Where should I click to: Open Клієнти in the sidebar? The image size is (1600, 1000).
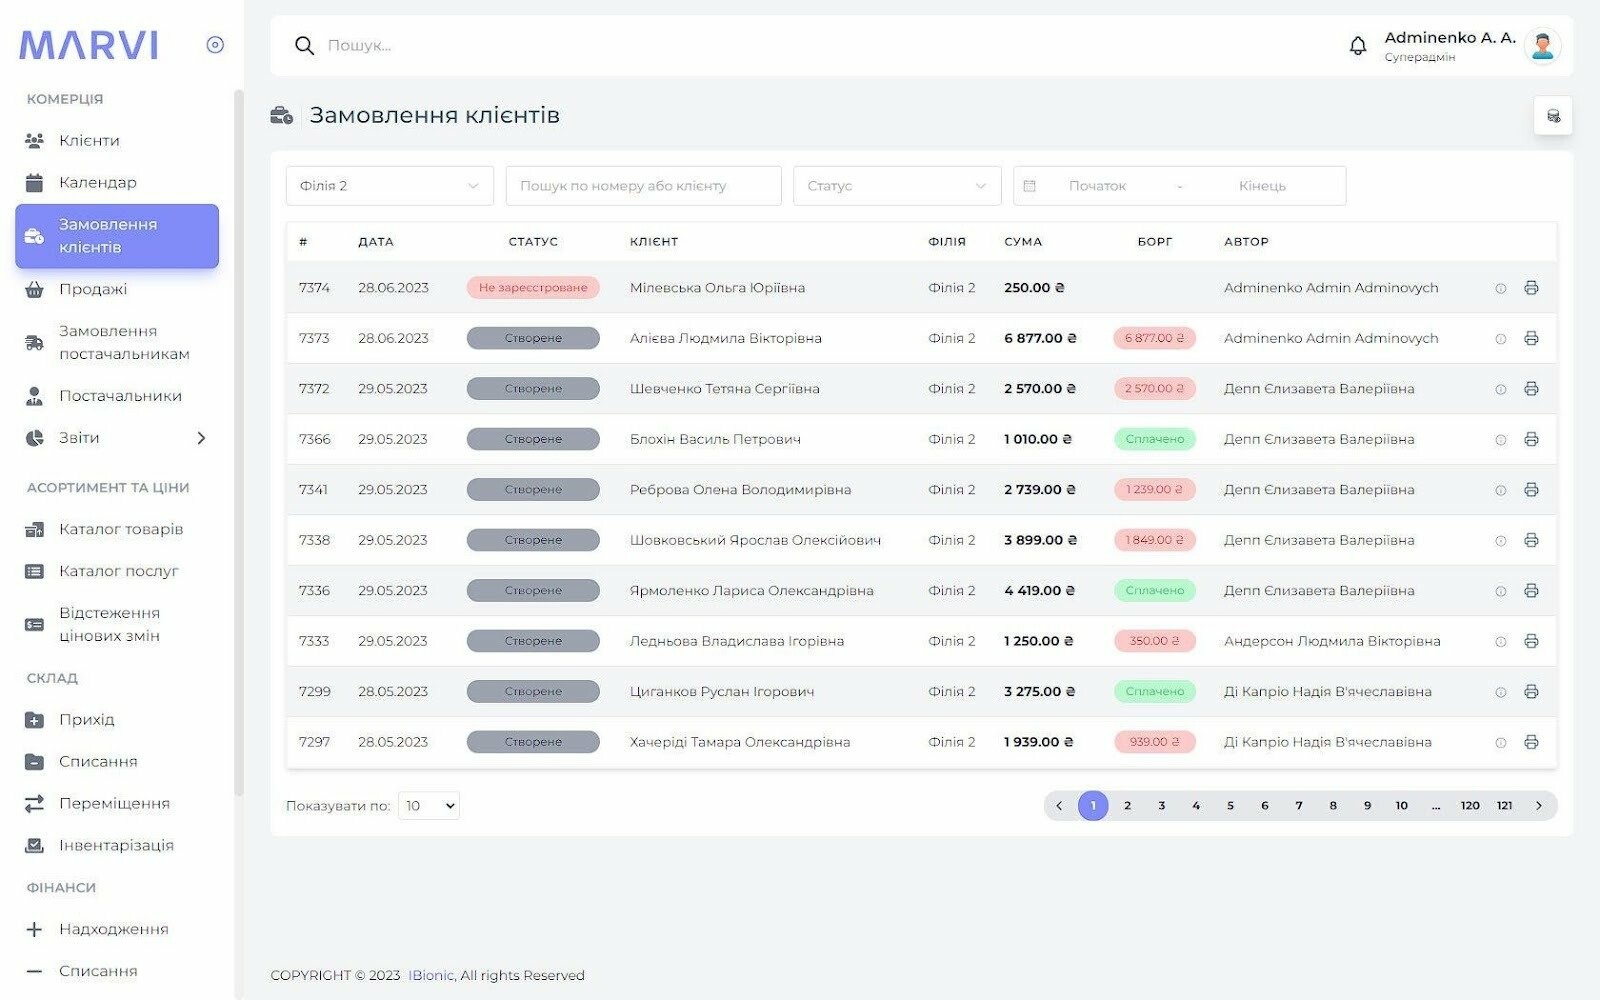(x=89, y=141)
